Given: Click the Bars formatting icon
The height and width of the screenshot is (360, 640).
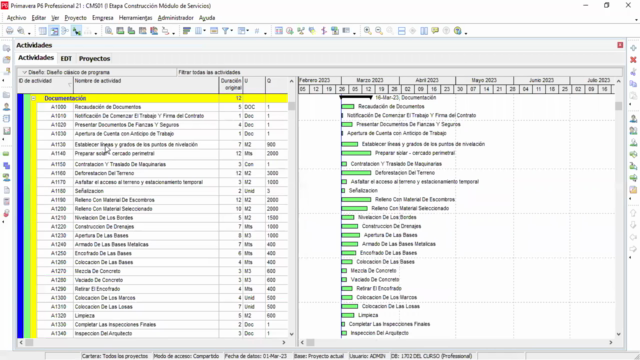Looking at the screenshot, I should coord(187,31).
